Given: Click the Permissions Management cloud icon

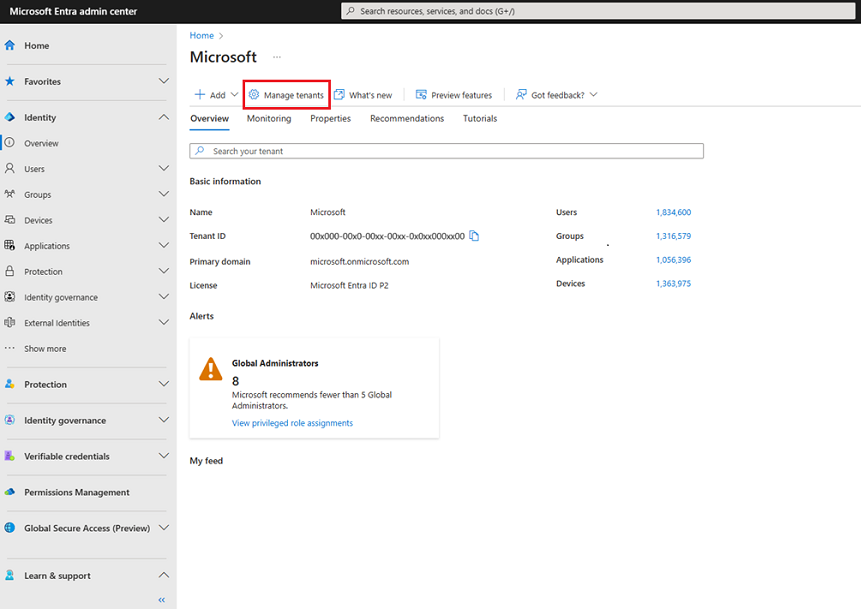Looking at the screenshot, I should tap(10, 492).
